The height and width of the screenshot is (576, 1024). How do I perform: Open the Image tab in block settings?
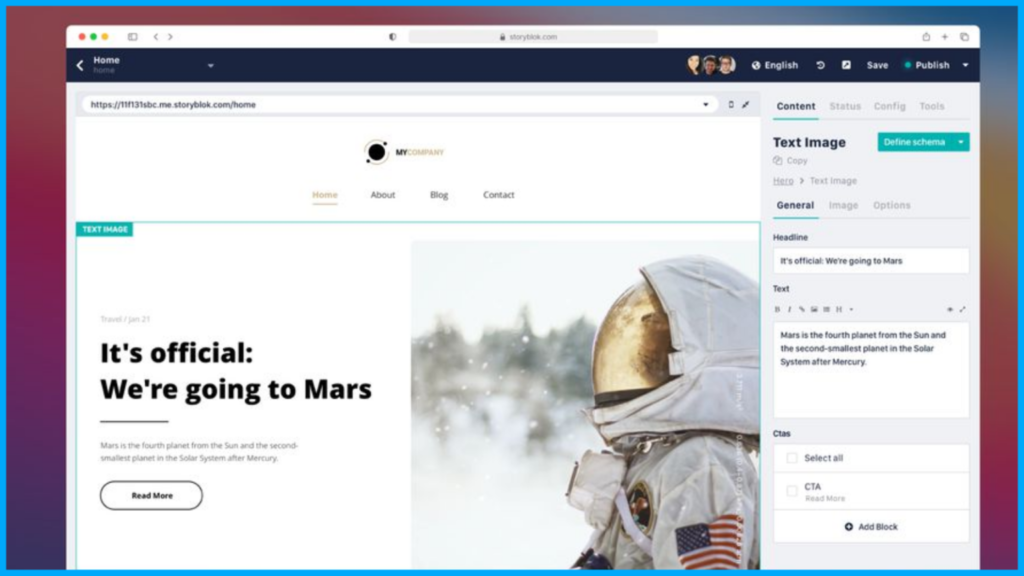pos(843,205)
